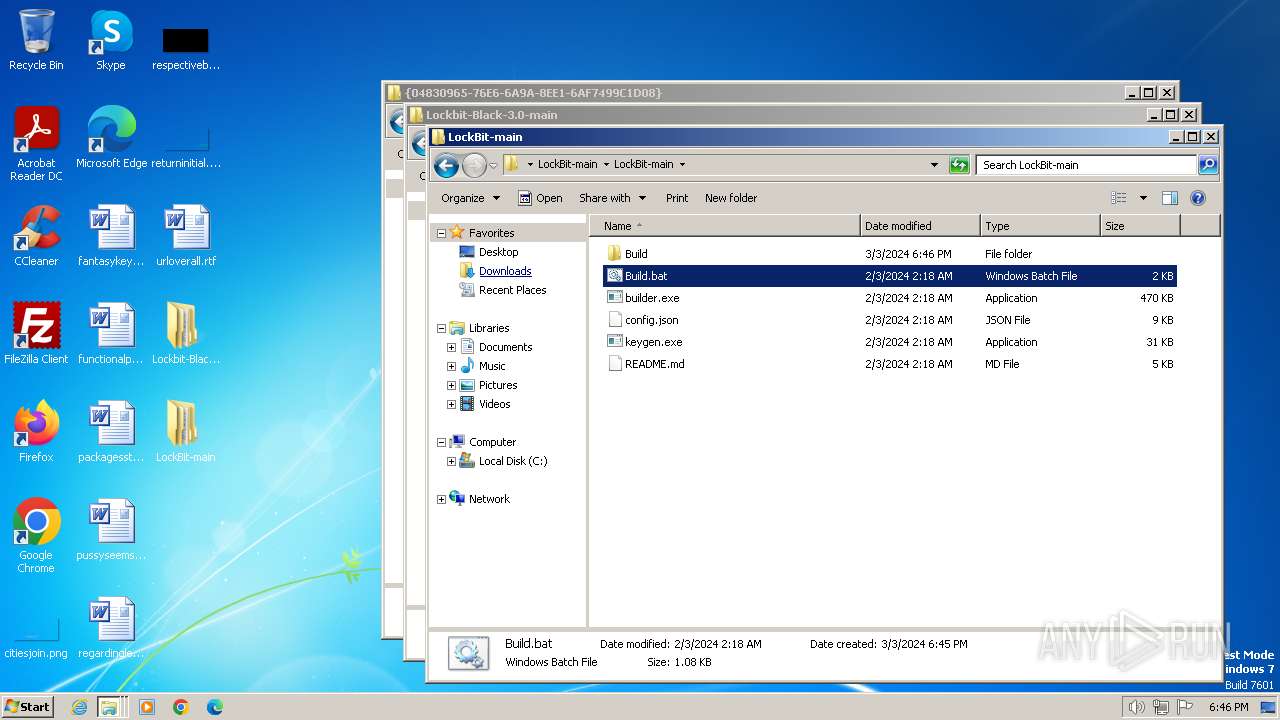1280x720 pixels.
Task: Open the view options dropdown arrow
Action: [1143, 198]
